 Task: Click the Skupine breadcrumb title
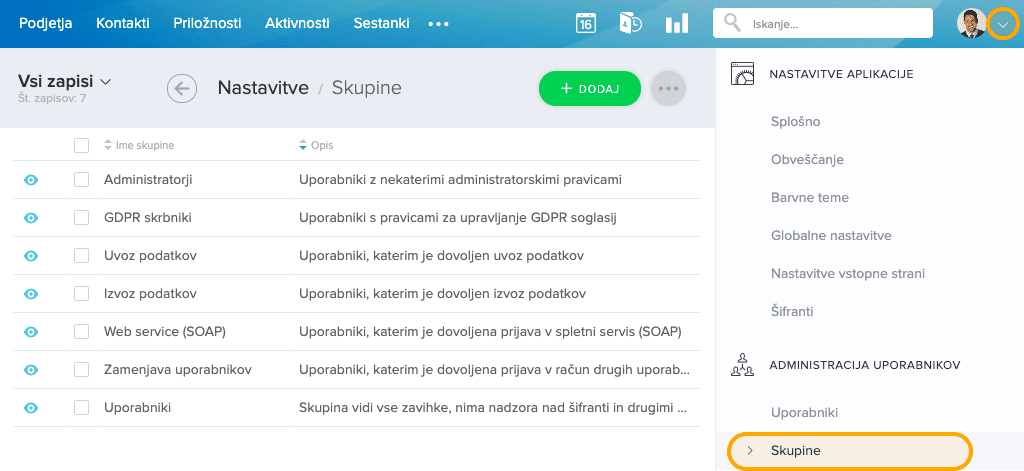coord(366,88)
